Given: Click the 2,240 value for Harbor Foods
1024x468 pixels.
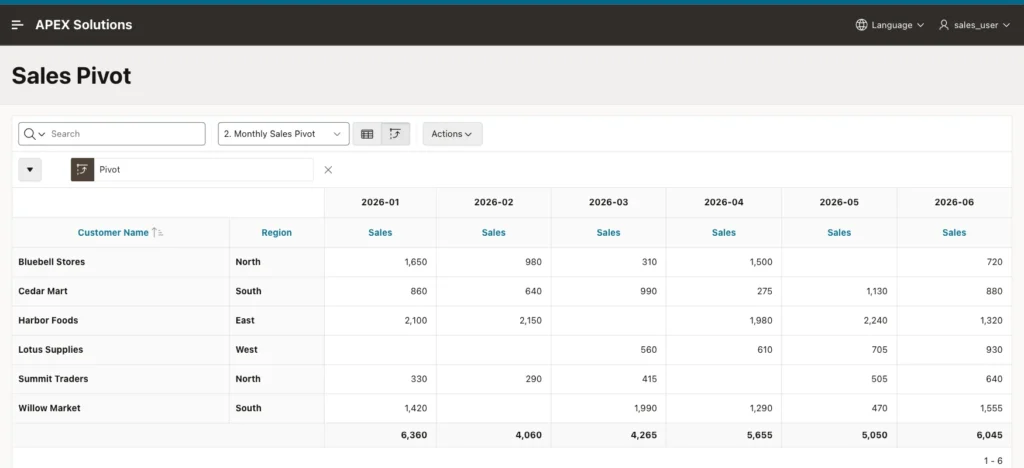Looking at the screenshot, I should [x=876, y=320].
